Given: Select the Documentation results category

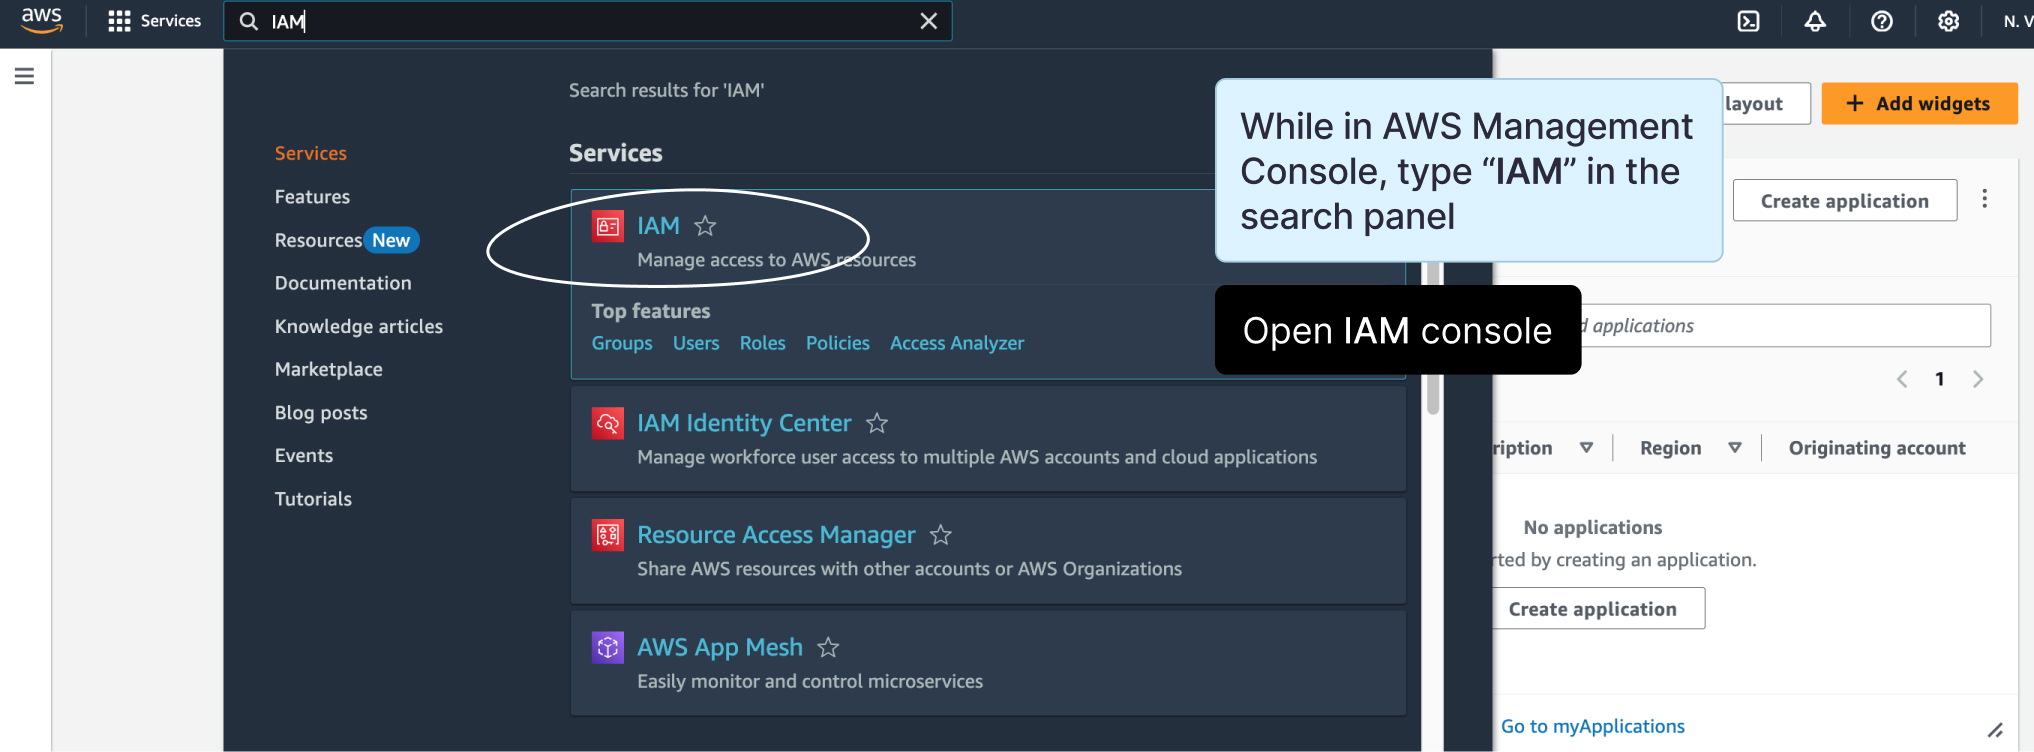Looking at the screenshot, I should (343, 283).
